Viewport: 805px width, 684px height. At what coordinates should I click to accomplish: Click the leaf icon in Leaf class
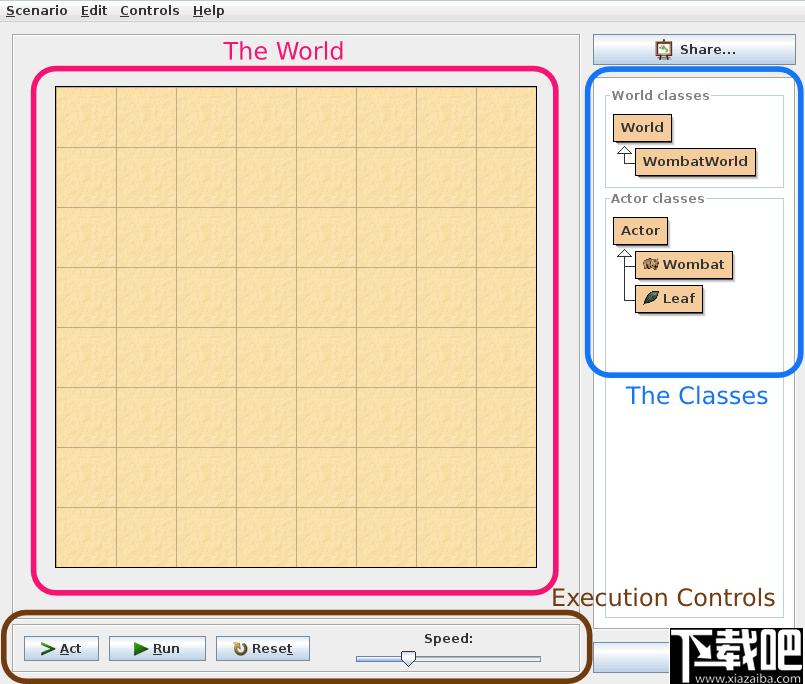coord(651,298)
